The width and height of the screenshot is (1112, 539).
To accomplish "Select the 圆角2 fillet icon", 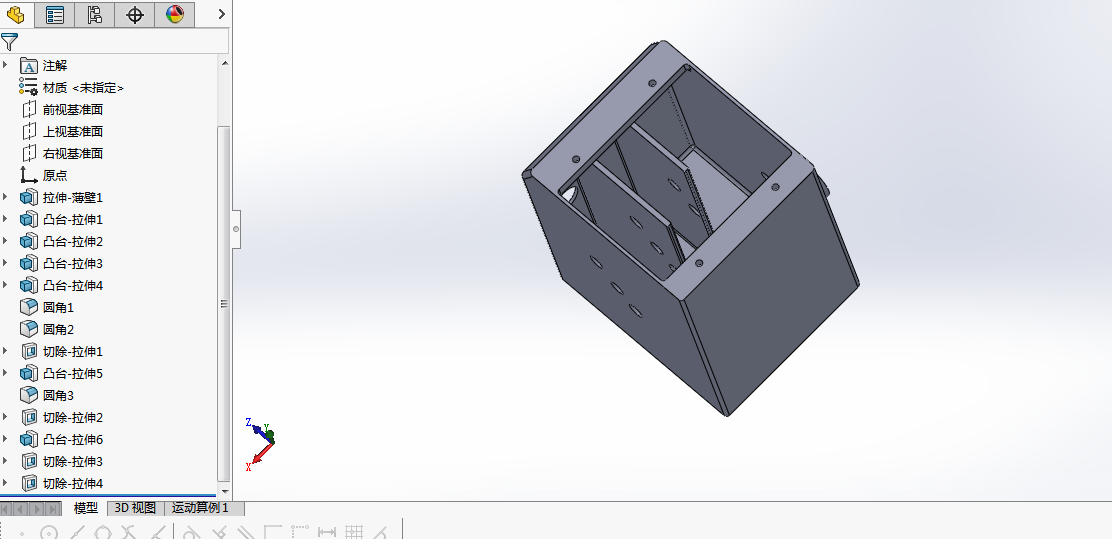I will (28, 329).
